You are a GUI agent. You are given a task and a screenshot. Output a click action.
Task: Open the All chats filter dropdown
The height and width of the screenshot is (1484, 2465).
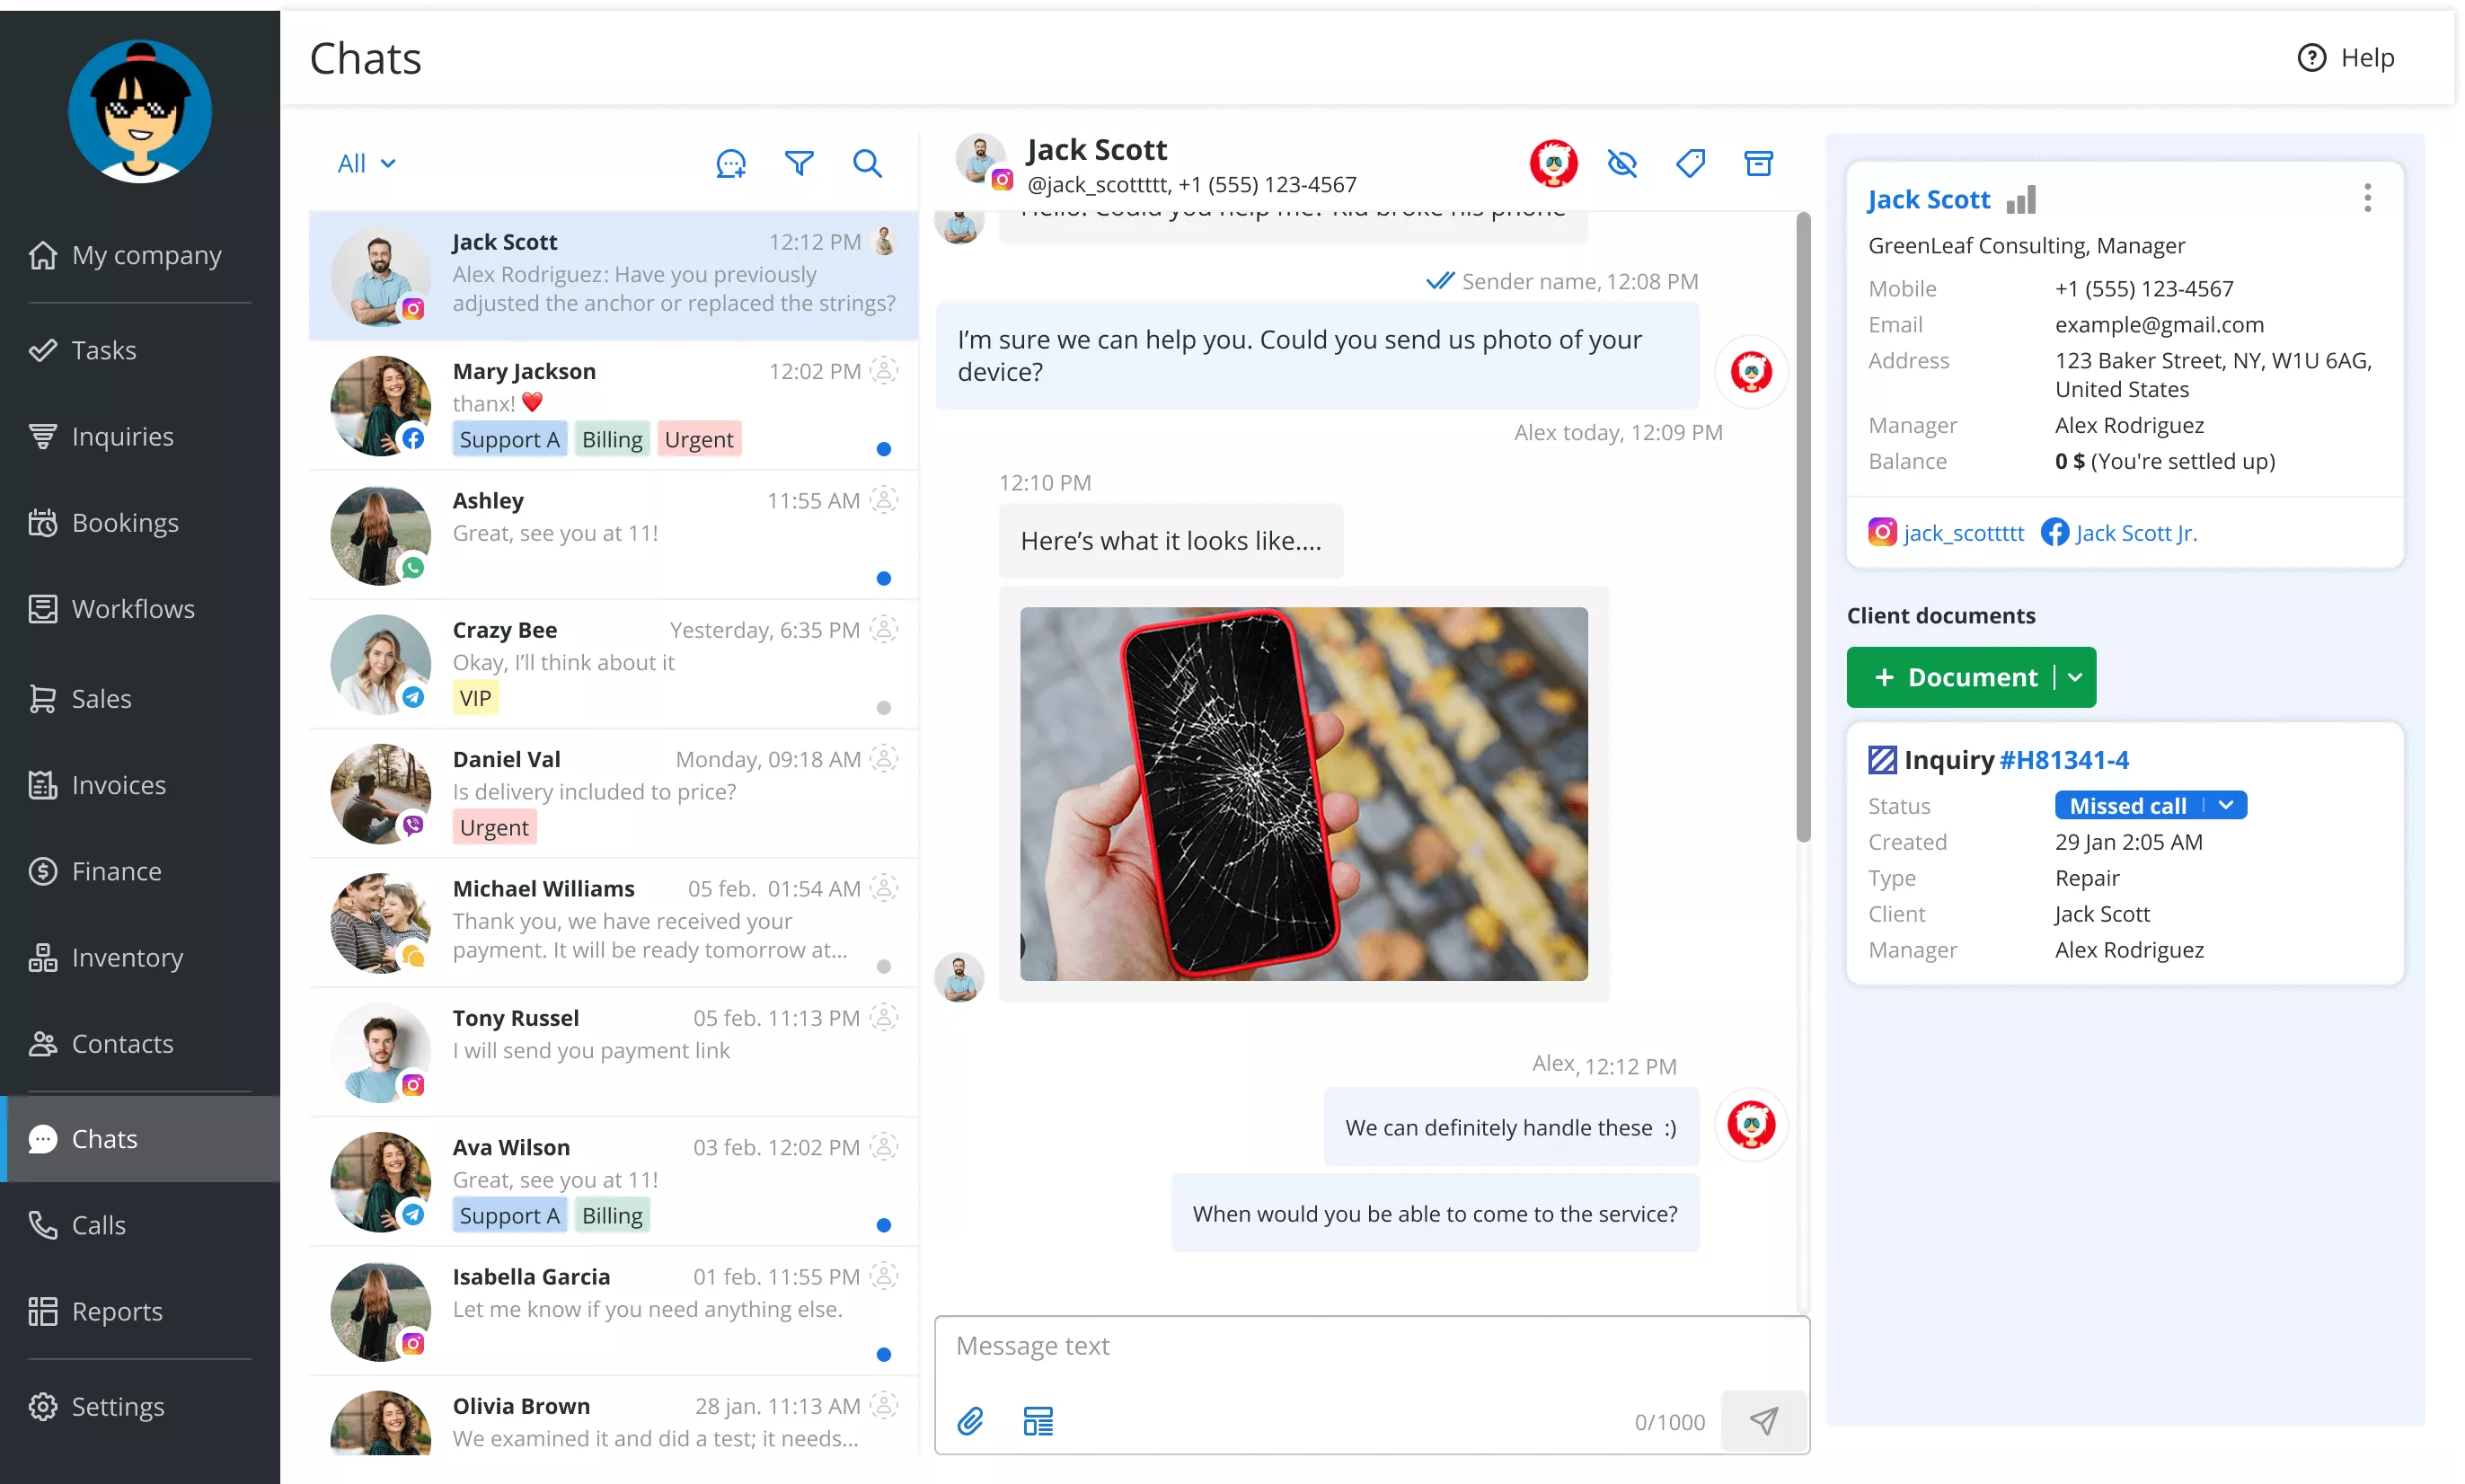click(364, 162)
